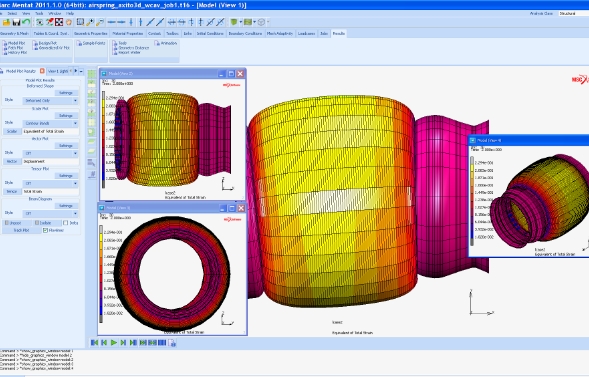
Task: Toggle the Delta checkbox
Action: coord(66,223)
